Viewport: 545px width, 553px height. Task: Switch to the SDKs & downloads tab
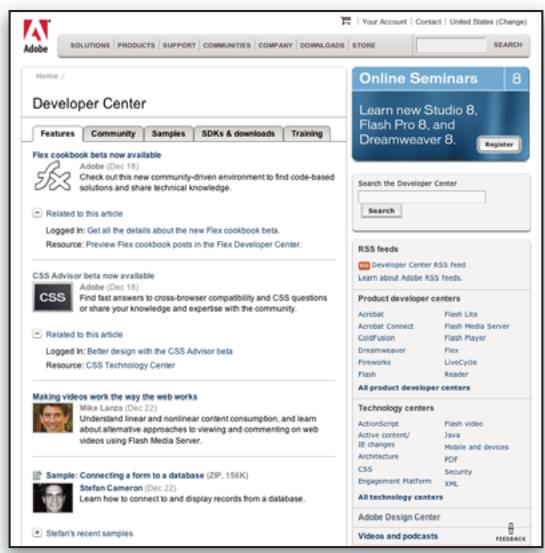coord(238,134)
